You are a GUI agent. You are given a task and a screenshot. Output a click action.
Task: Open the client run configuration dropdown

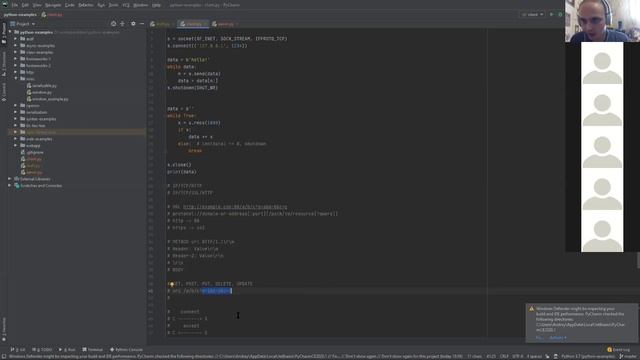point(533,14)
